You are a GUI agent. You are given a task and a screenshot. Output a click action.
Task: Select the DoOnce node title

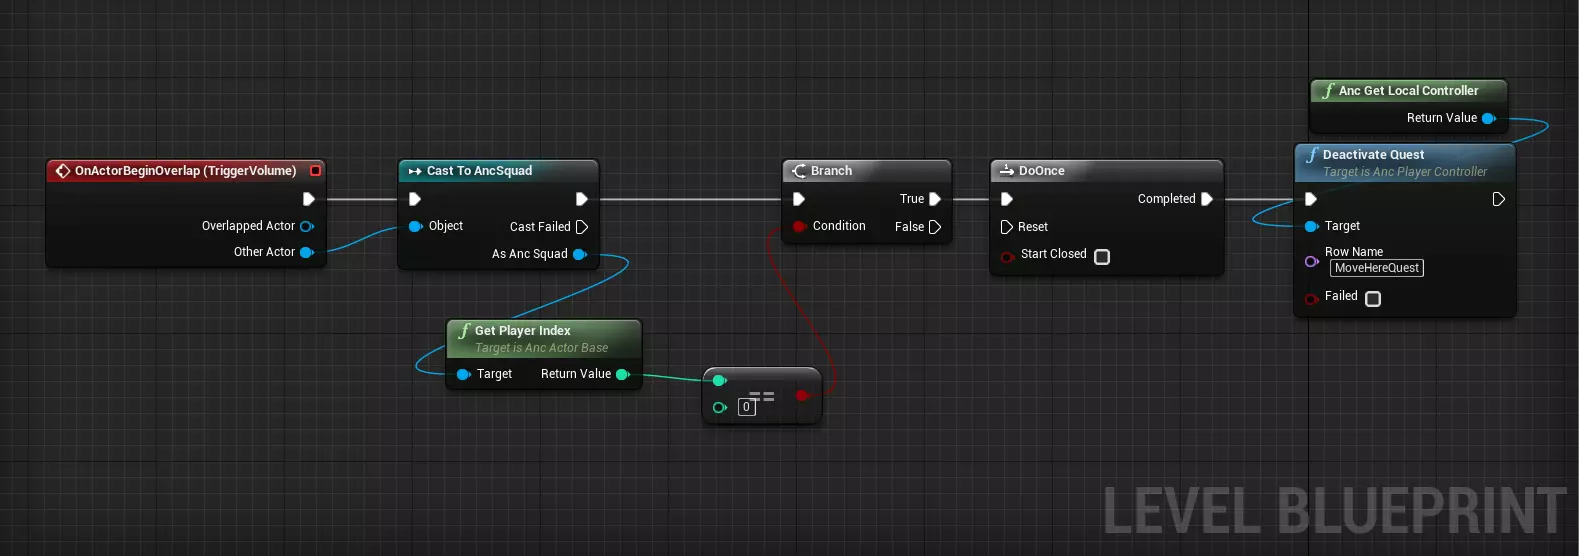(x=1042, y=171)
